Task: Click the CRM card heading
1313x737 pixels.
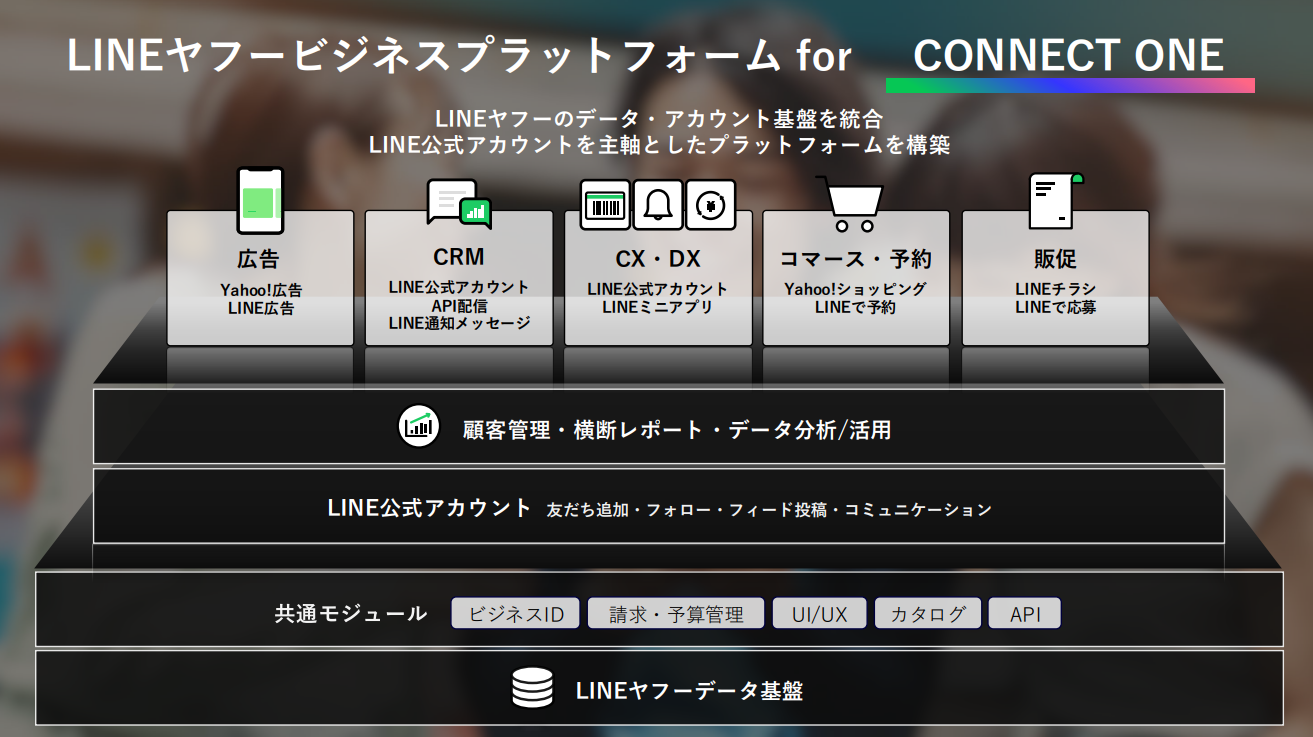Action: click(459, 257)
